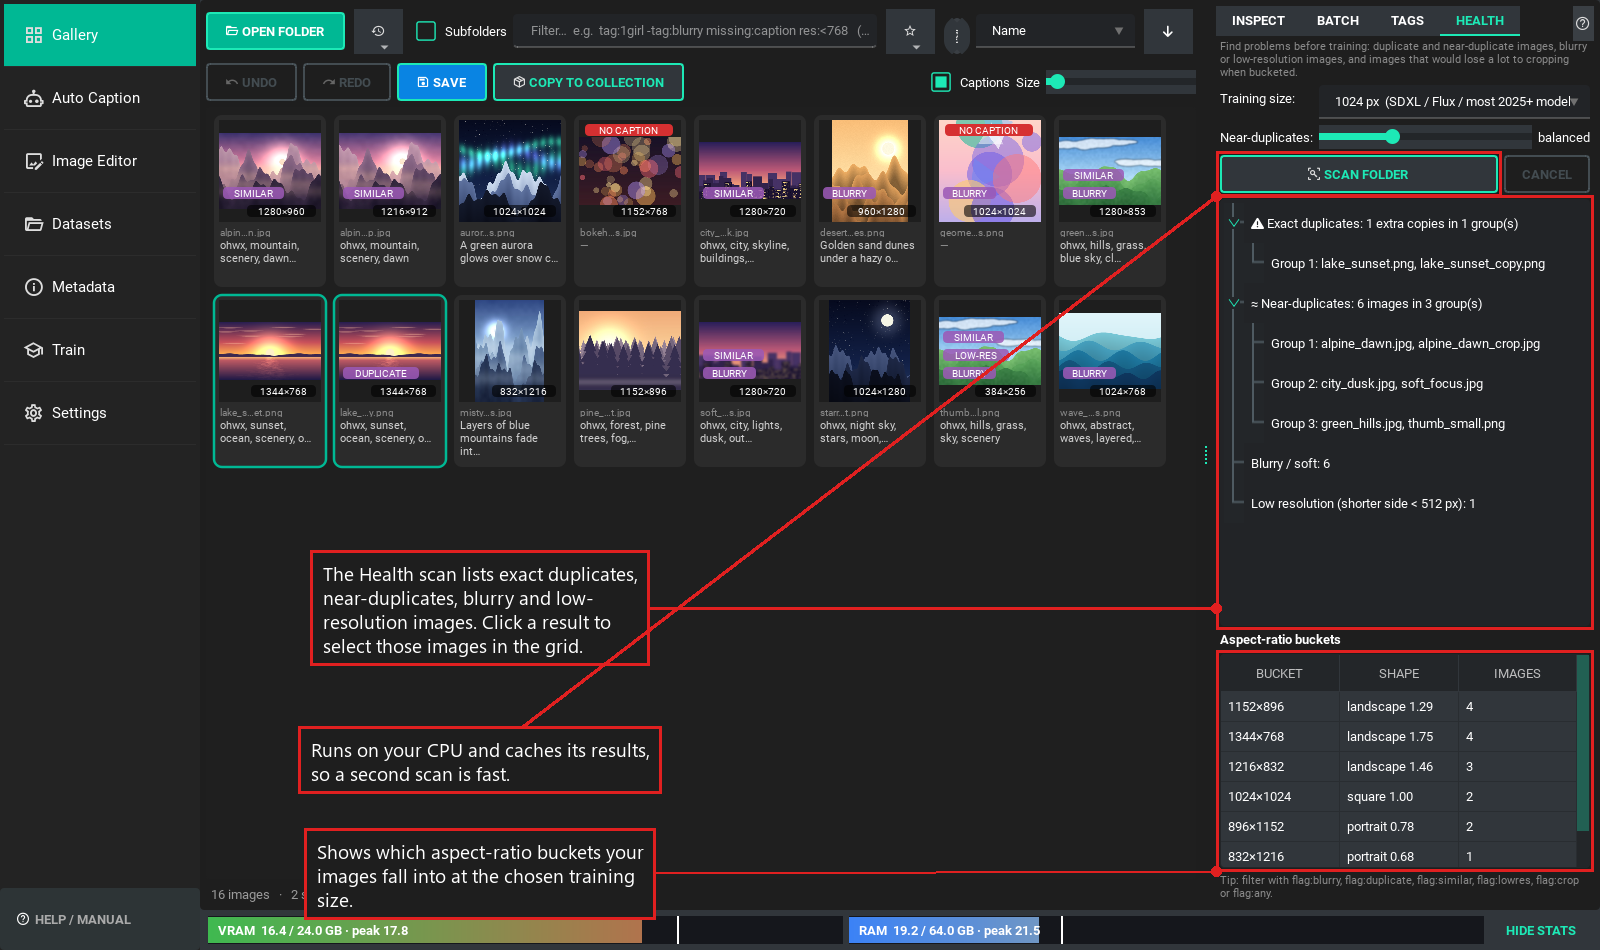
Task: Select the Health tab
Action: pyautogui.click(x=1480, y=20)
